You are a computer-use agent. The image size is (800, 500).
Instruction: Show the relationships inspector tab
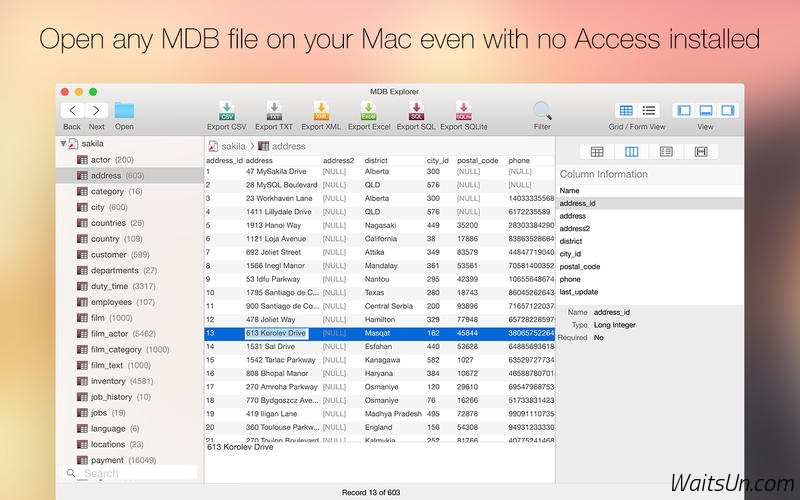point(701,152)
